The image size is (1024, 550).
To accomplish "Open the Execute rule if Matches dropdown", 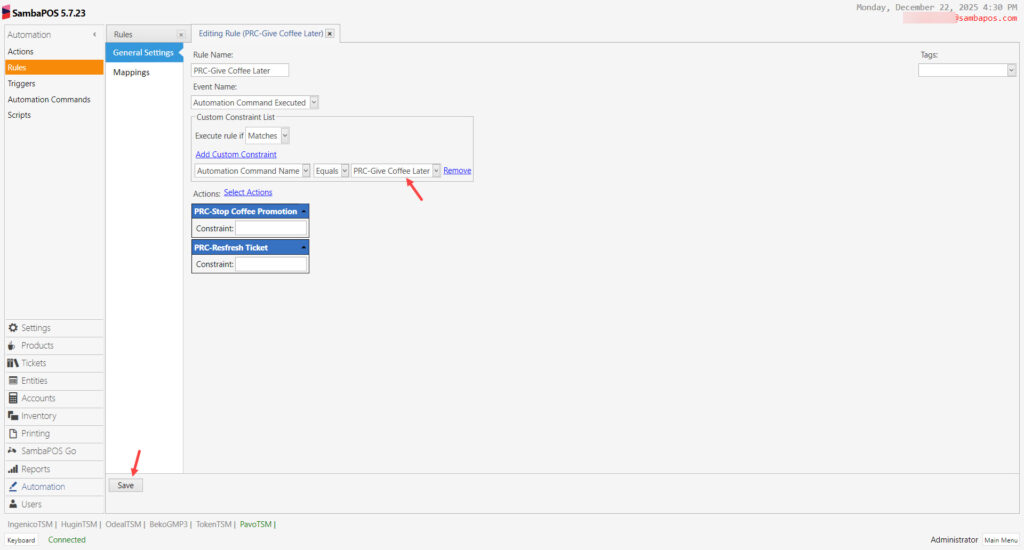I will [285, 135].
